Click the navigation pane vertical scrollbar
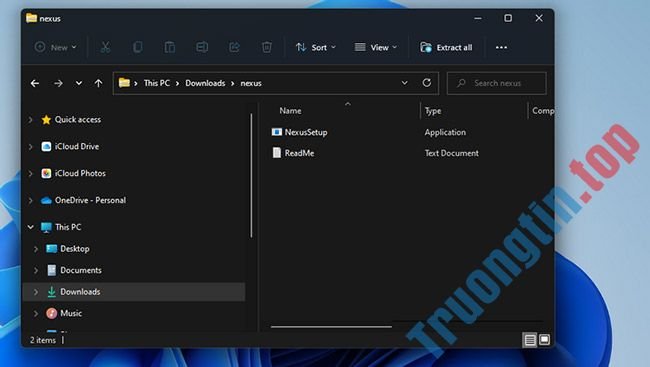This screenshot has height=367, width=650. 251,175
